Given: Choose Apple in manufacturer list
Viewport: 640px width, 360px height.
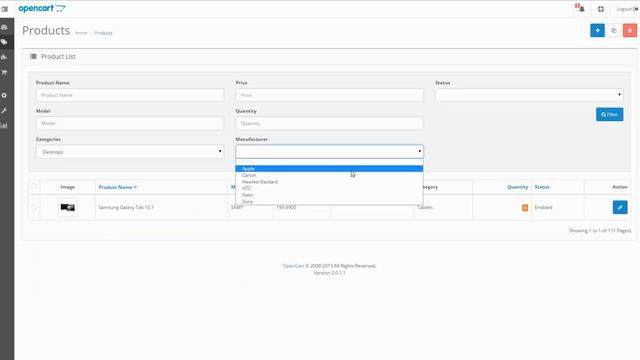Looking at the screenshot, I should click(329, 169).
